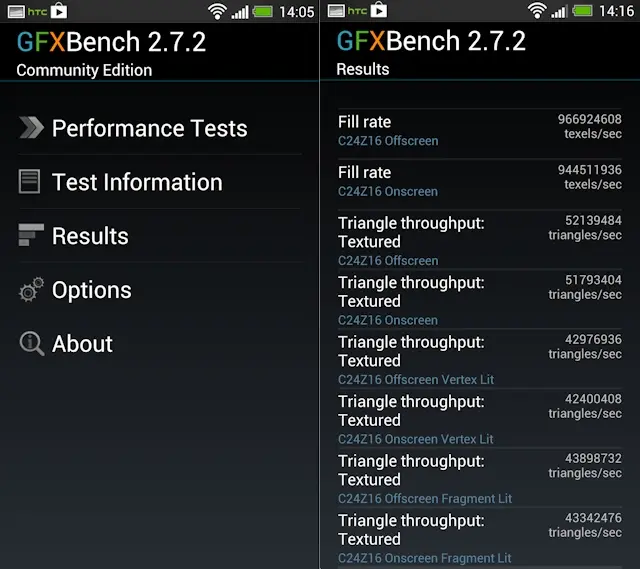Click the Performance Tests chevron icon
Screen dimensions: 640x569
[31, 128]
